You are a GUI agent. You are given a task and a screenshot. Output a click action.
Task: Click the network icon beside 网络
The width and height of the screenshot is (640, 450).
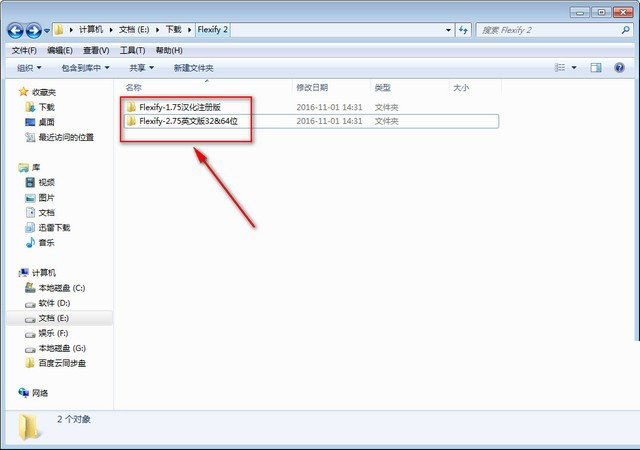tap(23, 393)
